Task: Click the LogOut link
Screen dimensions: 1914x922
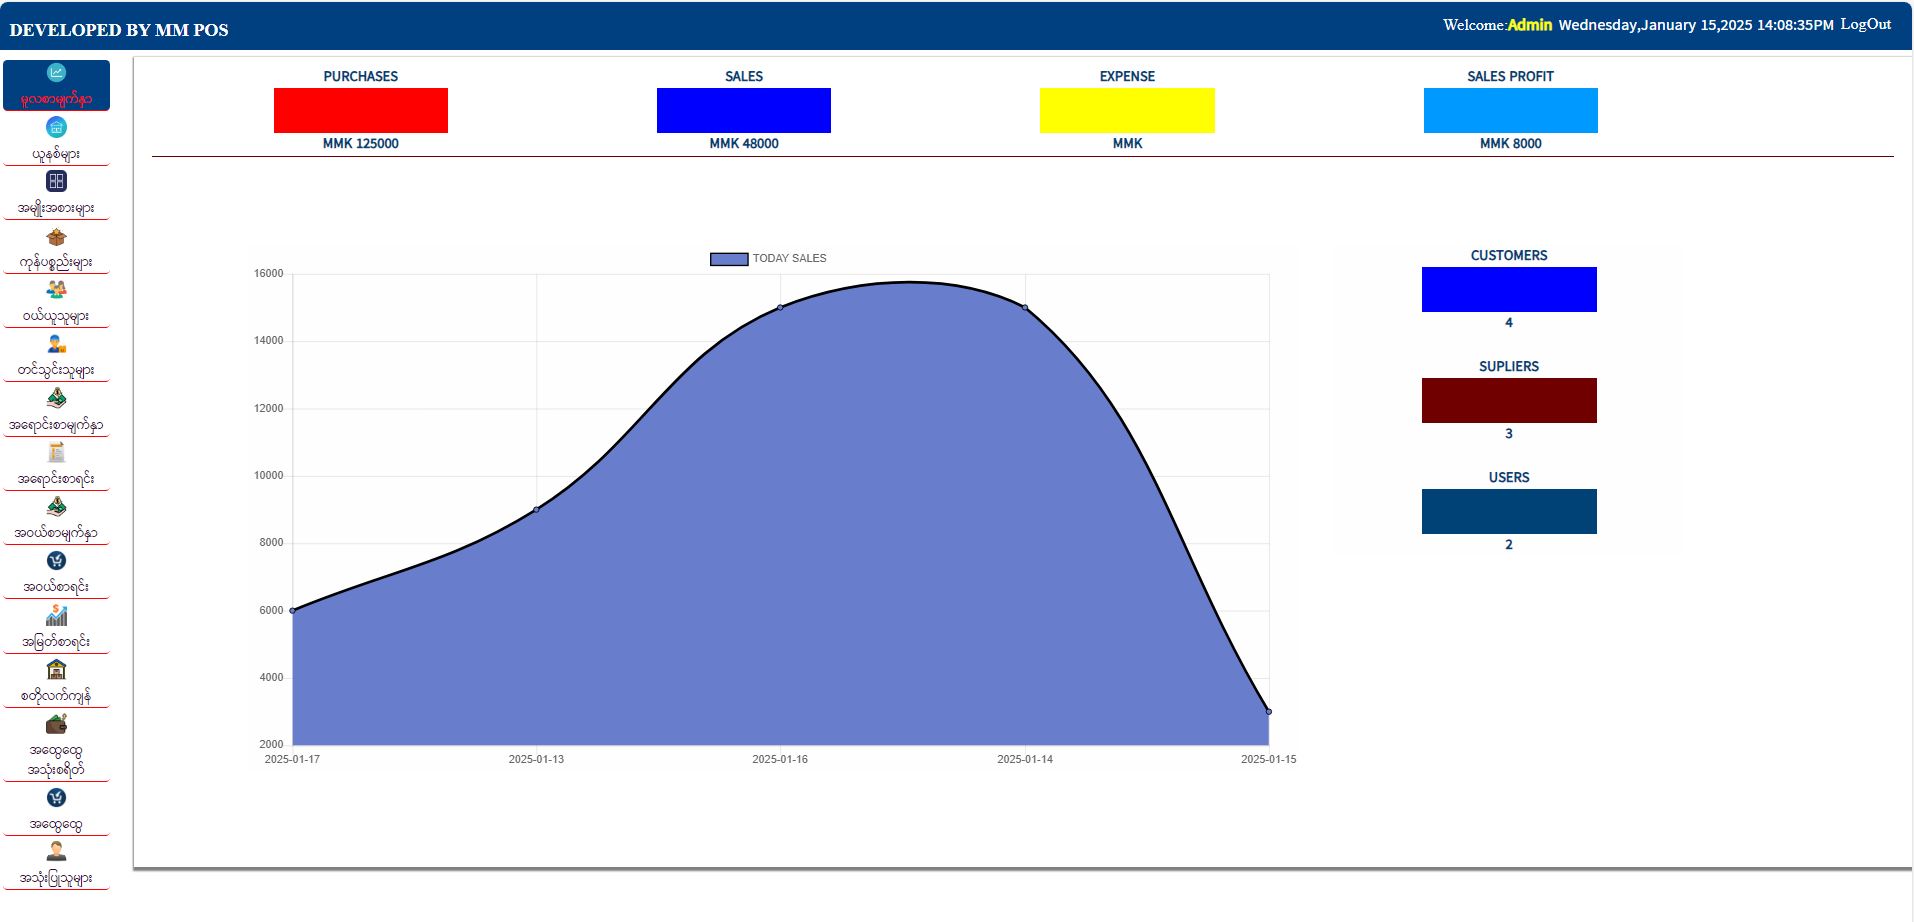Action: coord(1865,25)
